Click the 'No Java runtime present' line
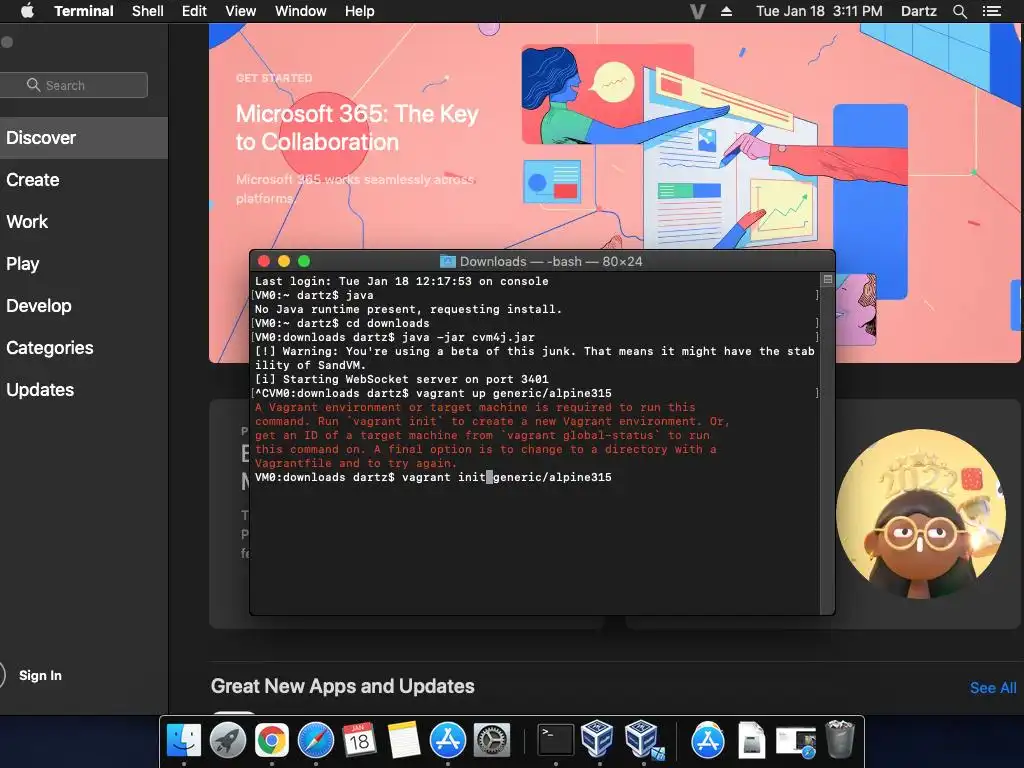The width and height of the screenshot is (1024, 768). click(408, 310)
